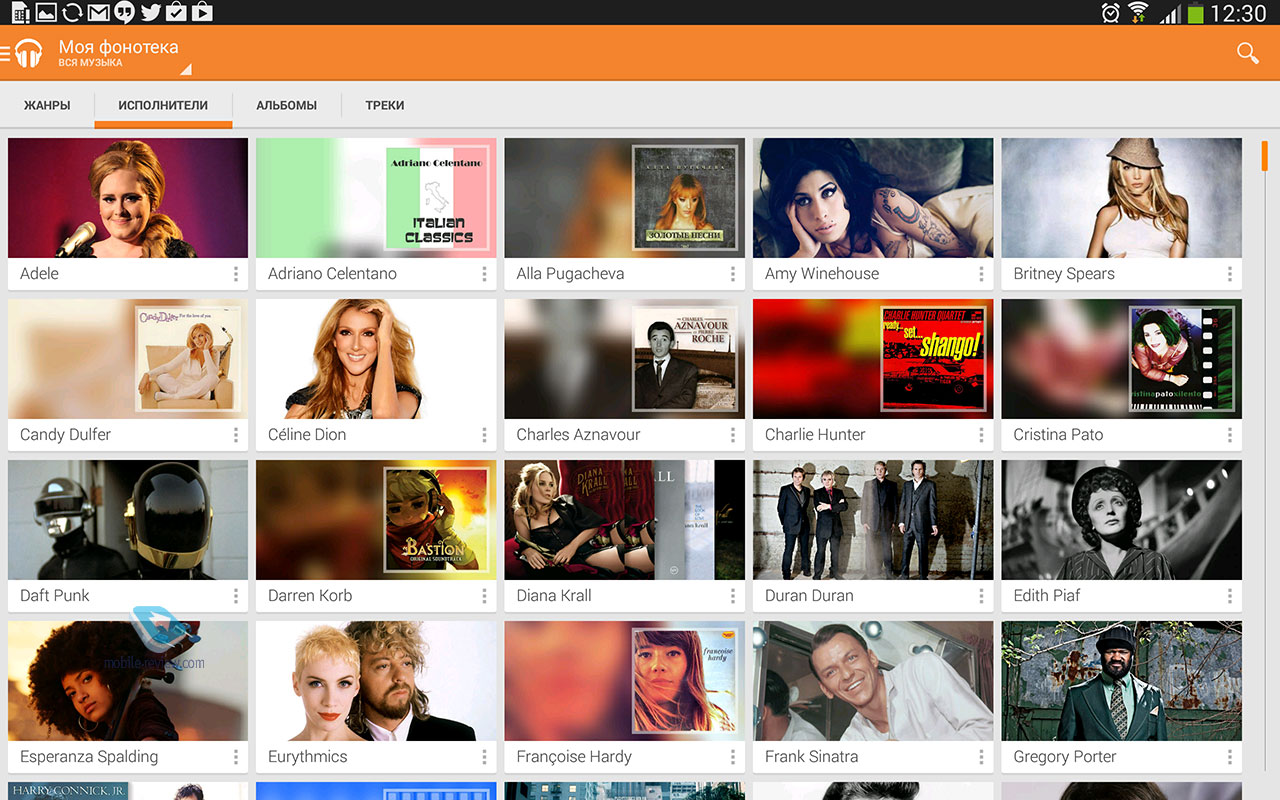This screenshot has height=800, width=1280.
Task: Open the Amy Winehouse artist thumbnail
Action: 873,198
